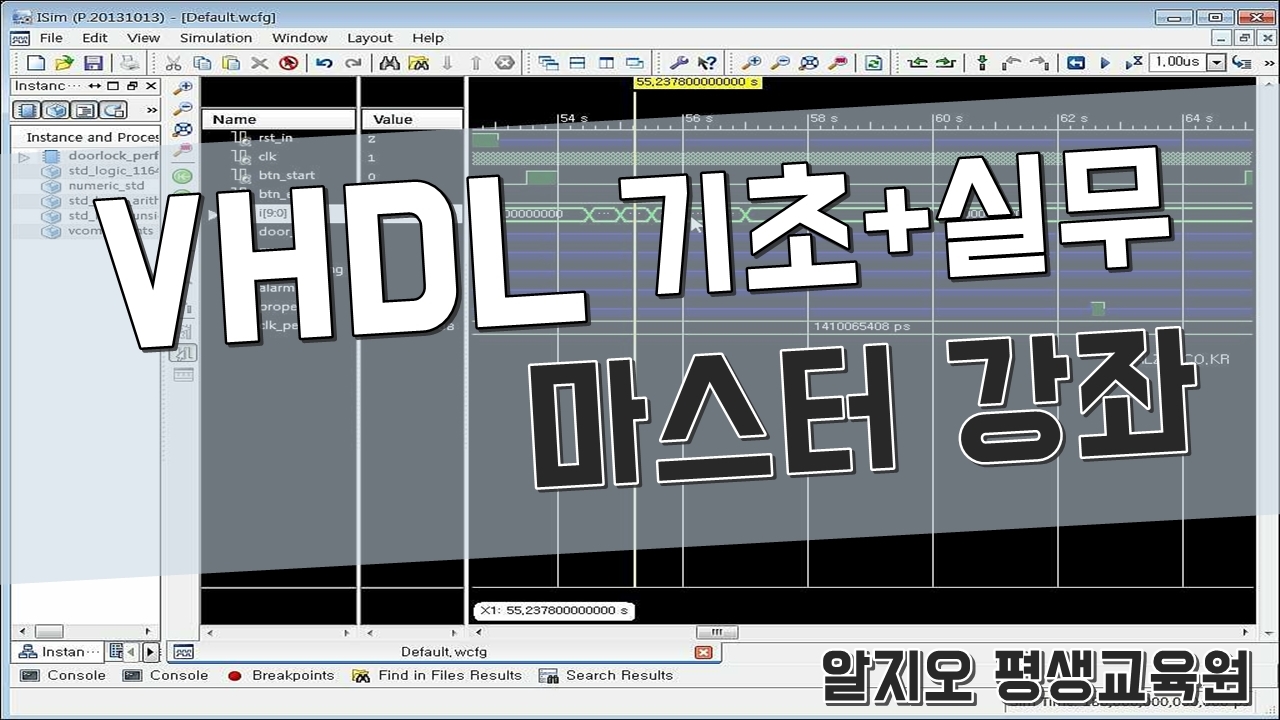The height and width of the screenshot is (720, 1280).
Task: Click the Run All play icon
Action: pos(1105,62)
